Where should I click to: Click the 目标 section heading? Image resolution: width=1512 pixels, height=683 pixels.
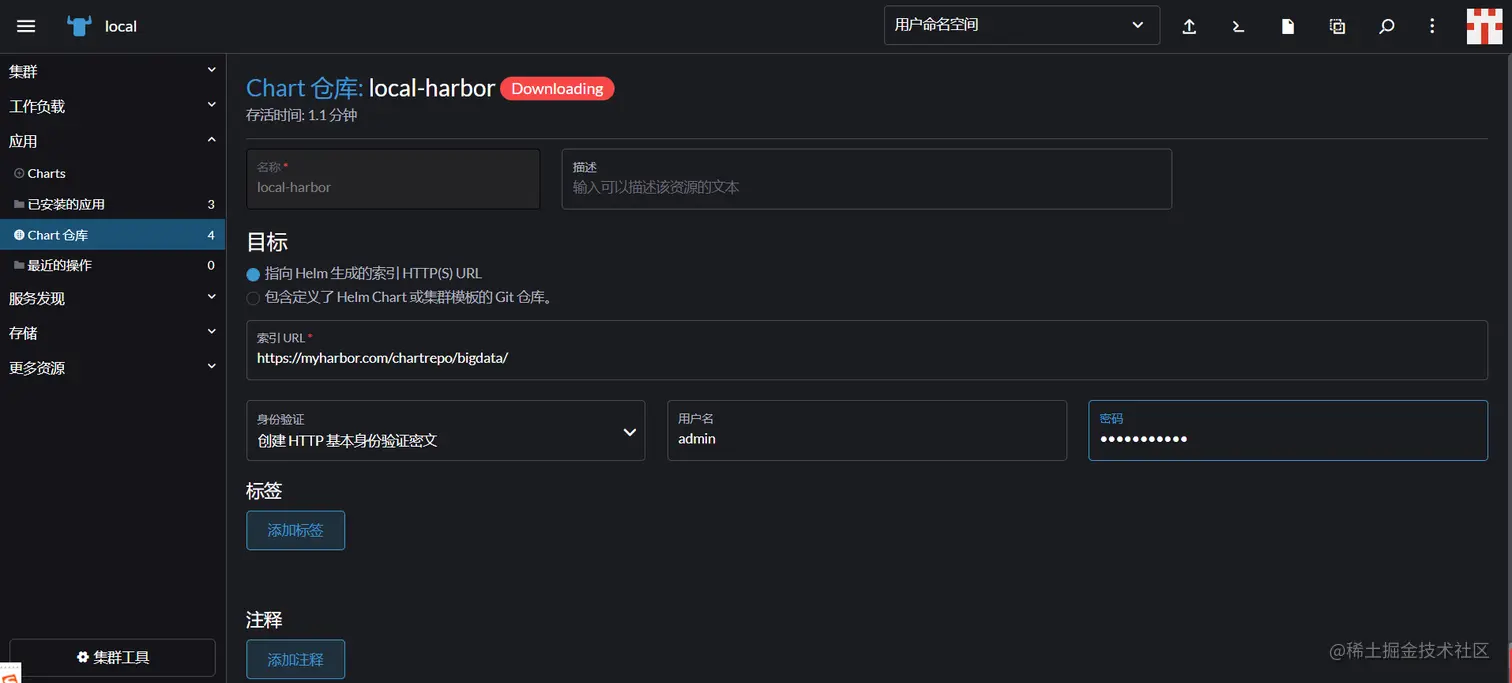coord(267,242)
